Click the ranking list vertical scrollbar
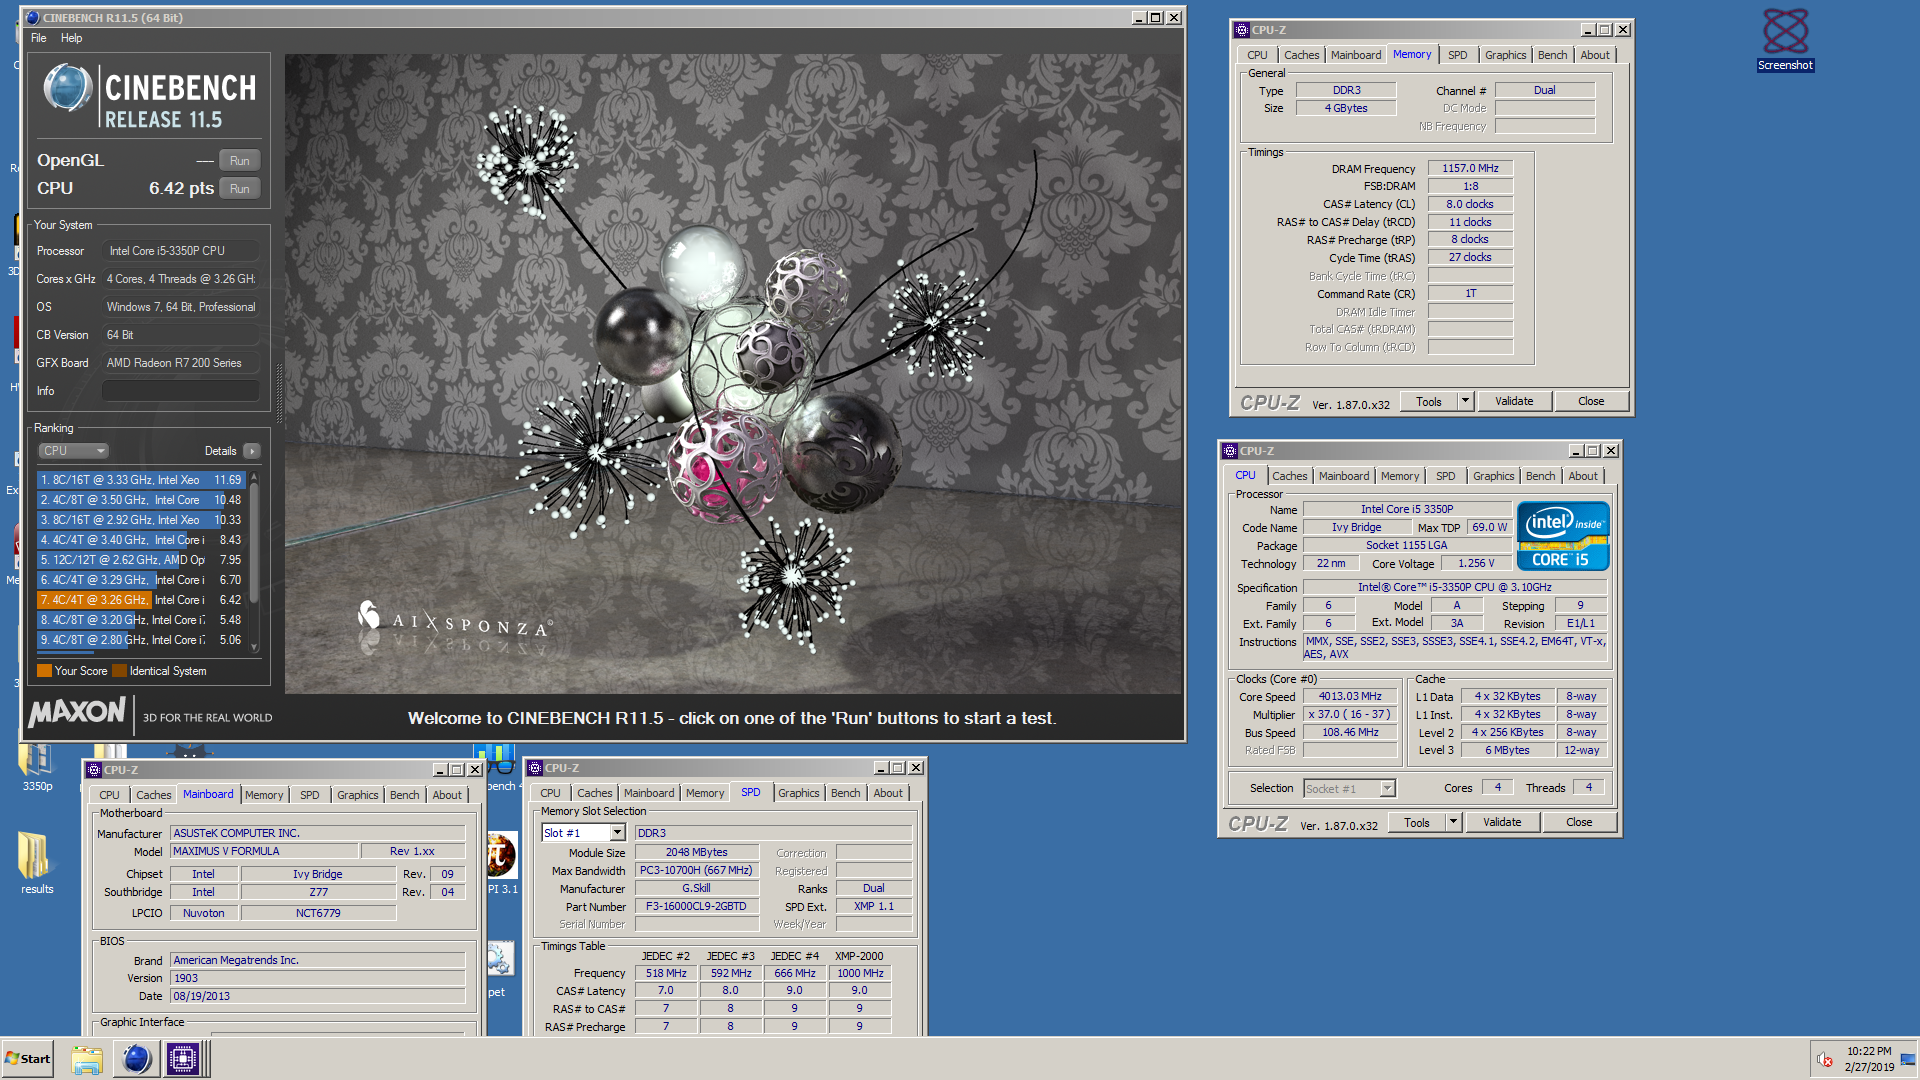 click(x=255, y=545)
